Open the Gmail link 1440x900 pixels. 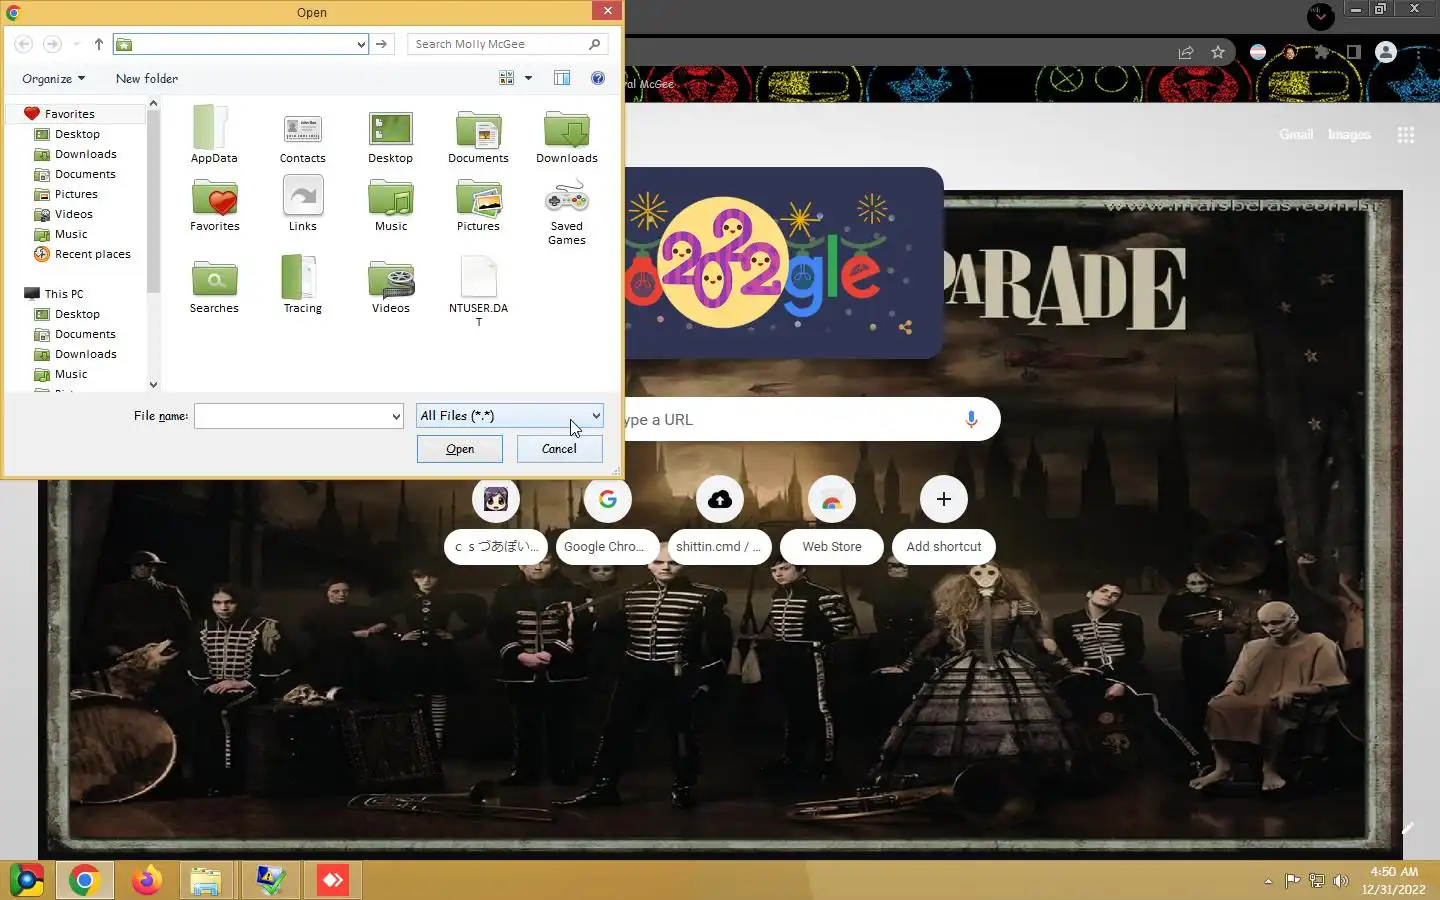coord(1296,134)
